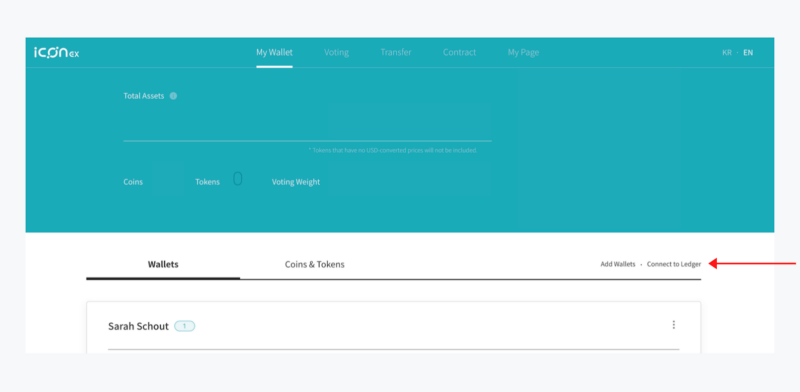Click the Coins label
The height and width of the screenshot is (392, 800).
(133, 182)
